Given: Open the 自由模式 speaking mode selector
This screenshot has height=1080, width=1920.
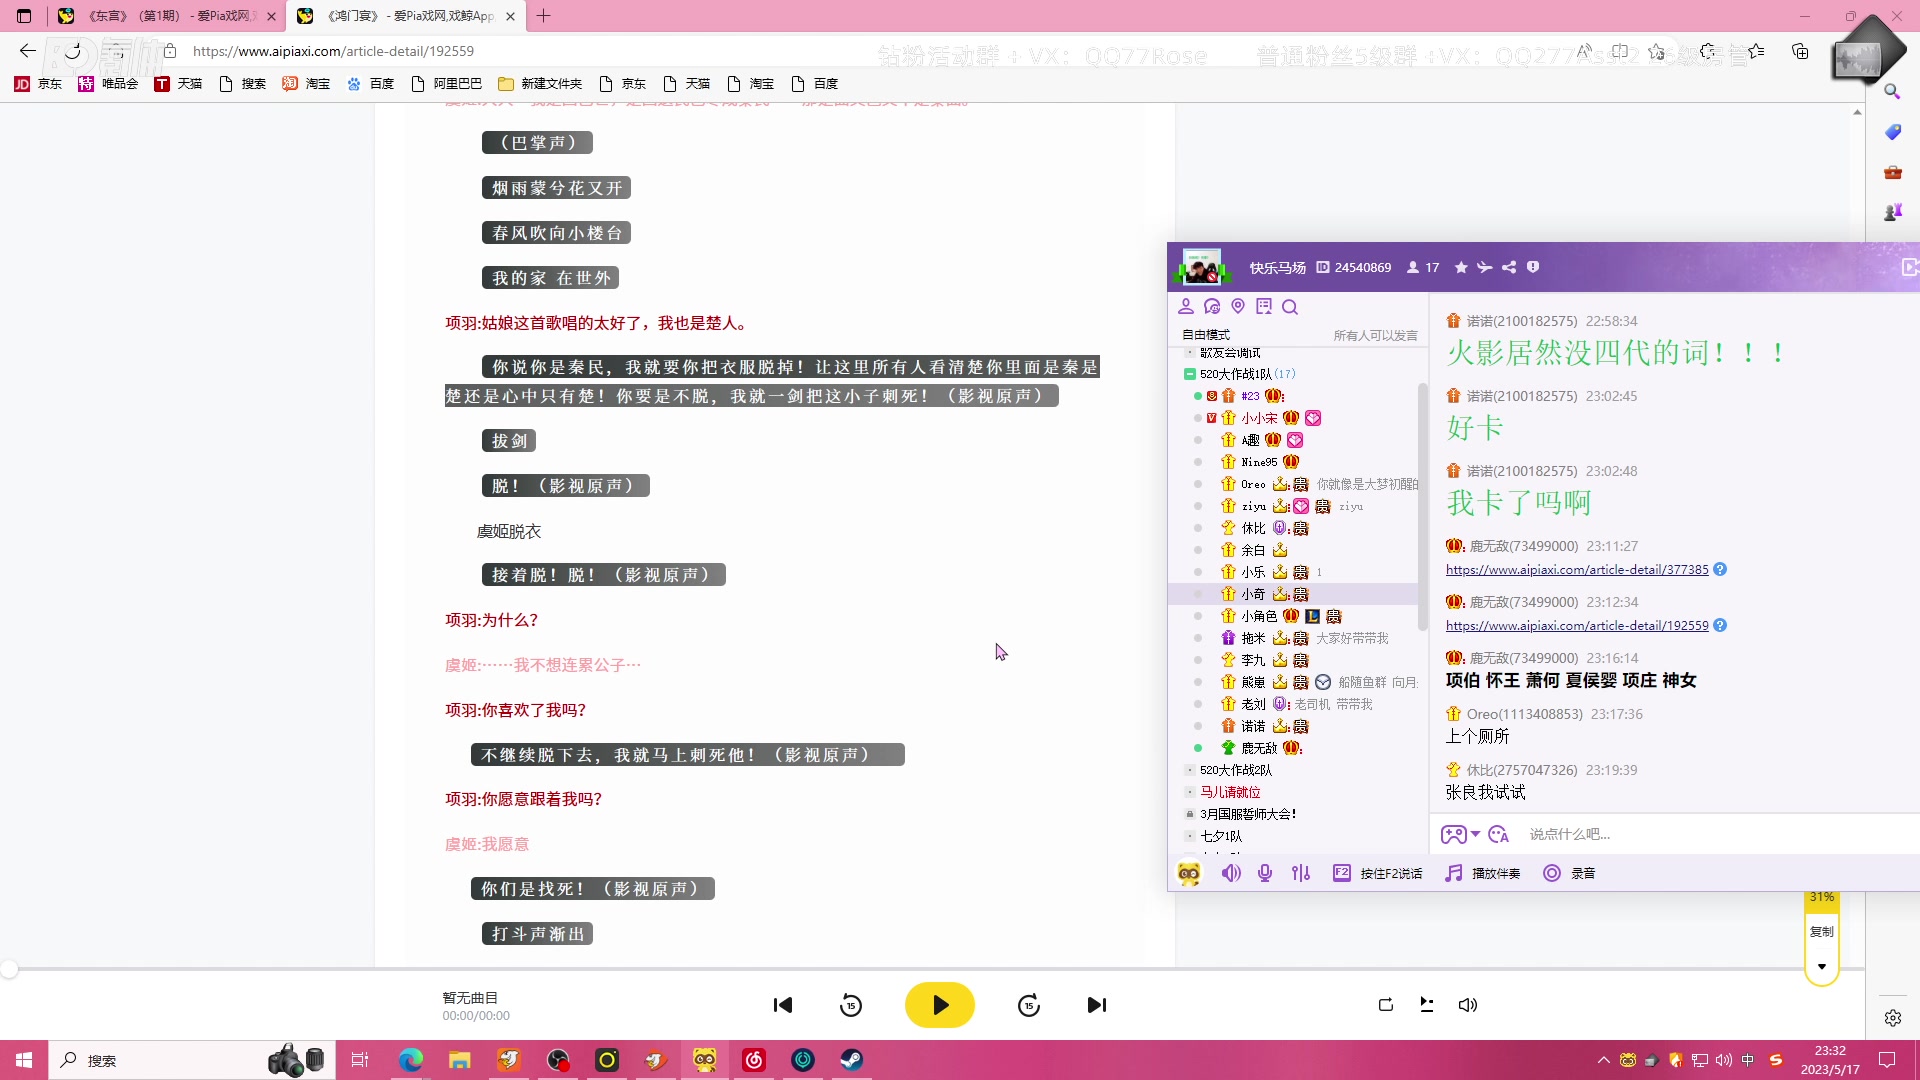Looking at the screenshot, I should click(x=1206, y=335).
